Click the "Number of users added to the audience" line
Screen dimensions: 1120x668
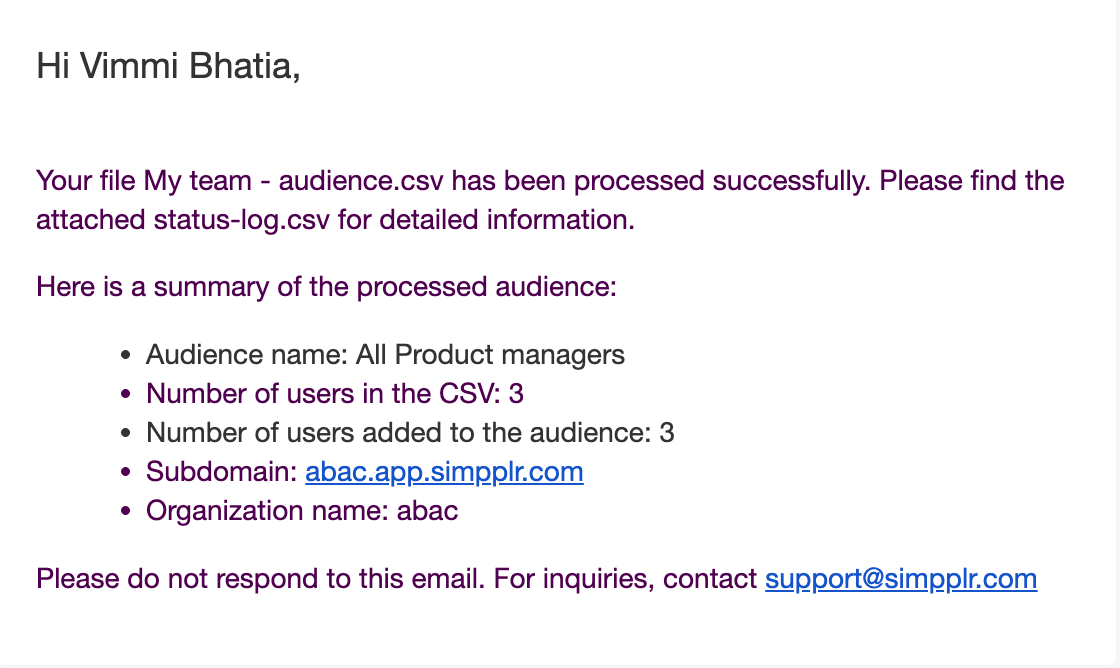(410, 433)
